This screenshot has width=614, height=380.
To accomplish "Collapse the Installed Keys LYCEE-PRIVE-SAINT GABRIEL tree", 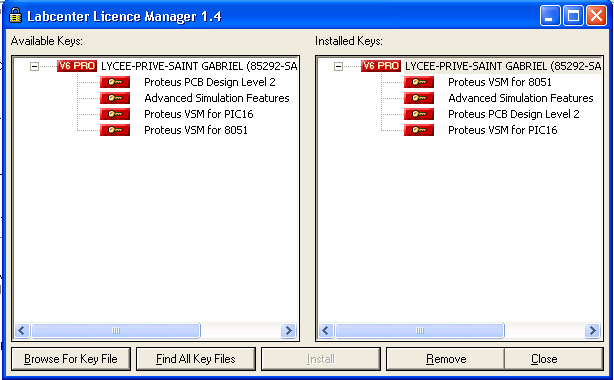I will point(338,66).
